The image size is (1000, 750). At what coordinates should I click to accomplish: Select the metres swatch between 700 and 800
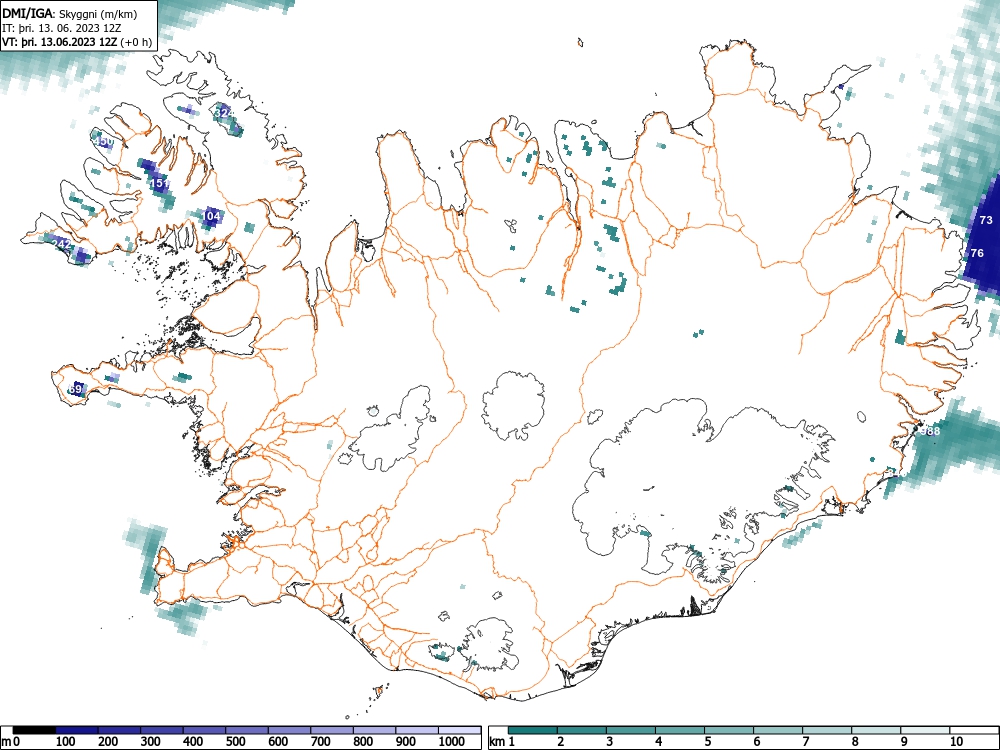(332, 730)
